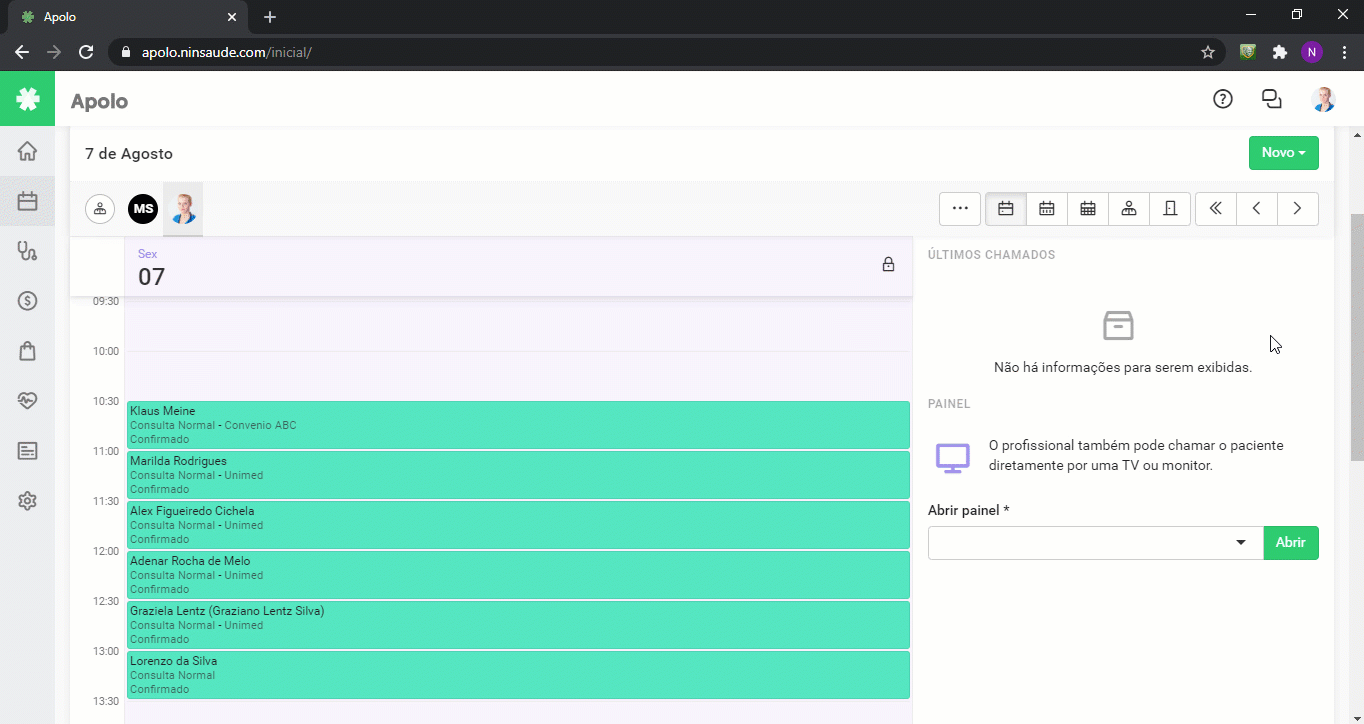Toggle the lock icon on day 07
This screenshot has width=1364, height=724.
pyautogui.click(x=888, y=265)
